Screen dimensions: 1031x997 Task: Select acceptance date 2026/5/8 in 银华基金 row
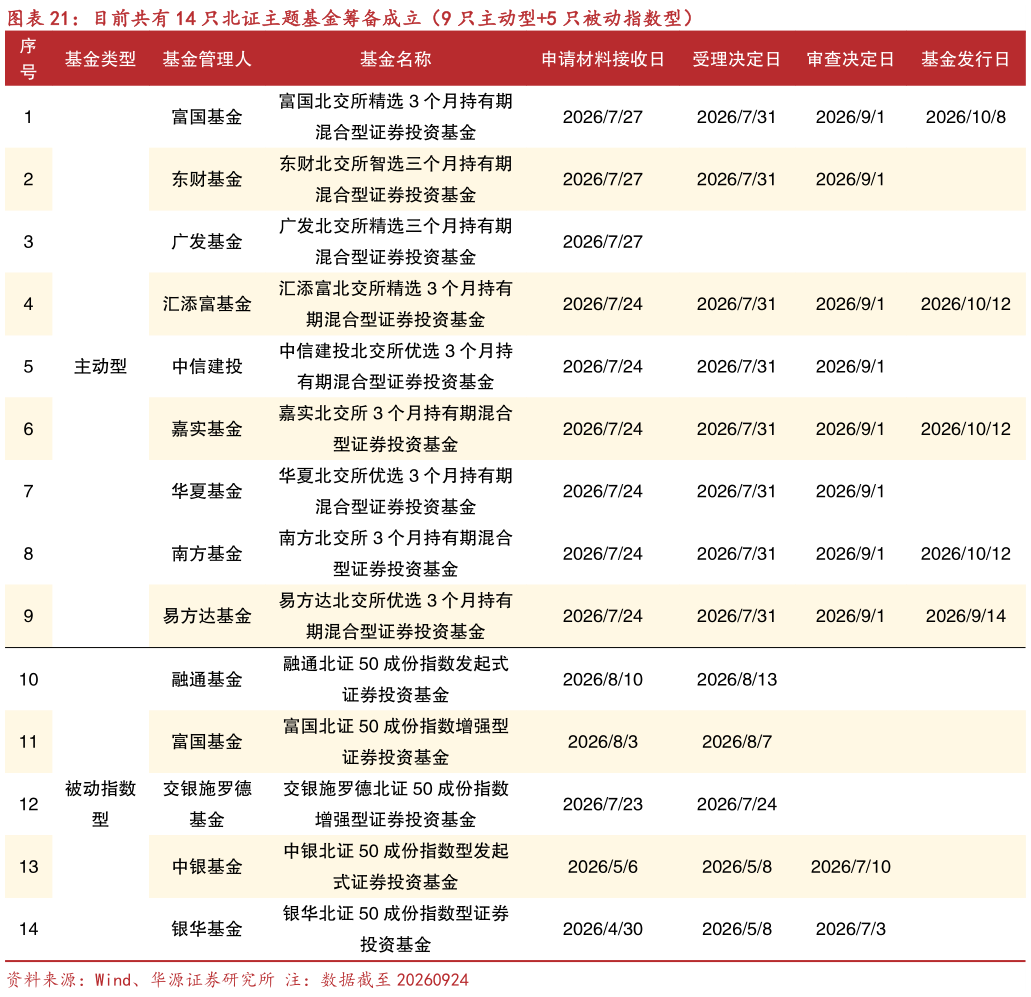736,929
